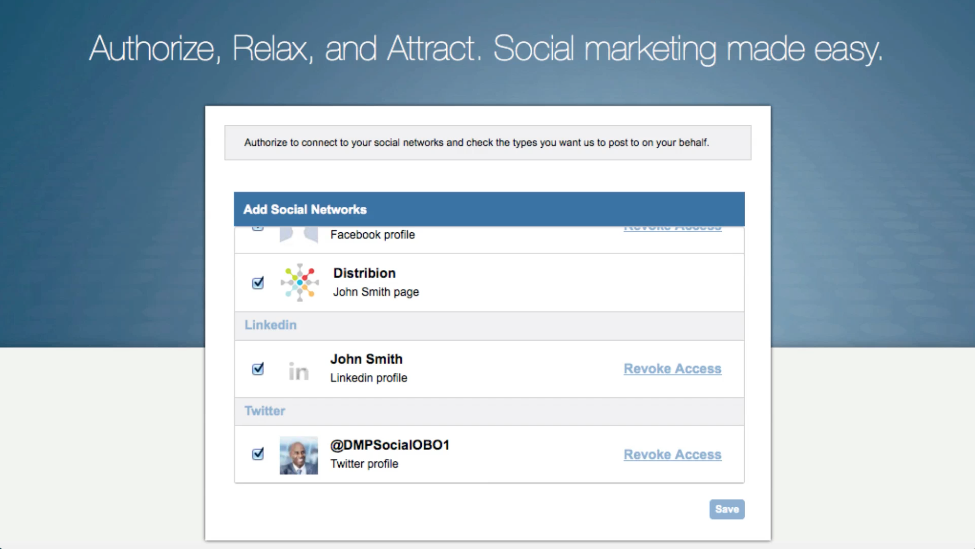Click the "John Smith" Linkedin account name
Viewport: 975px width, 549px height.
(x=366, y=359)
